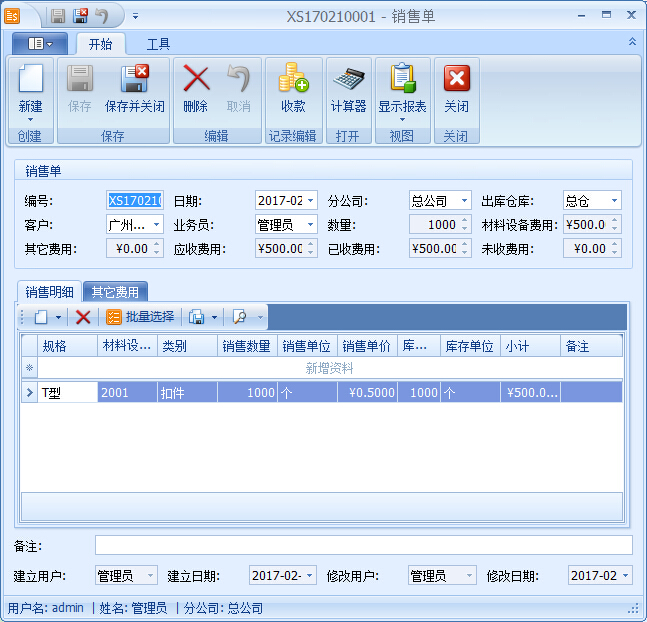Switch to 其它费用 tab
647x622 pixels.
(x=115, y=292)
